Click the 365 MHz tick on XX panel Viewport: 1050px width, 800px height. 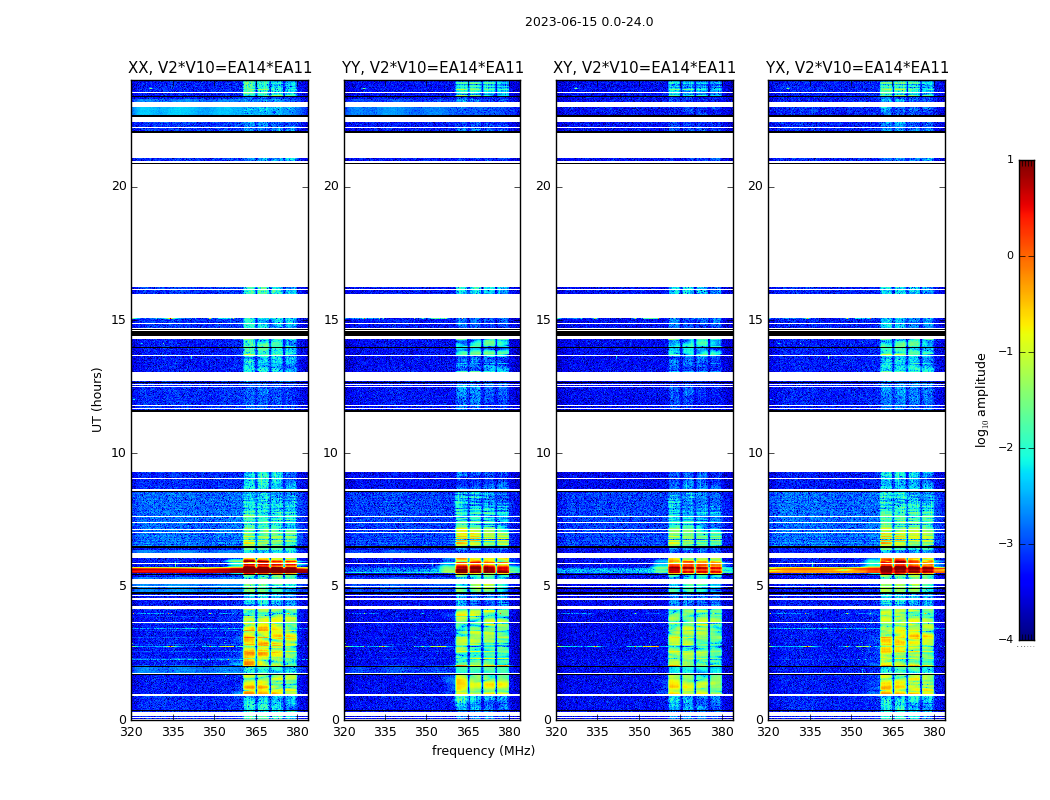coord(256,732)
